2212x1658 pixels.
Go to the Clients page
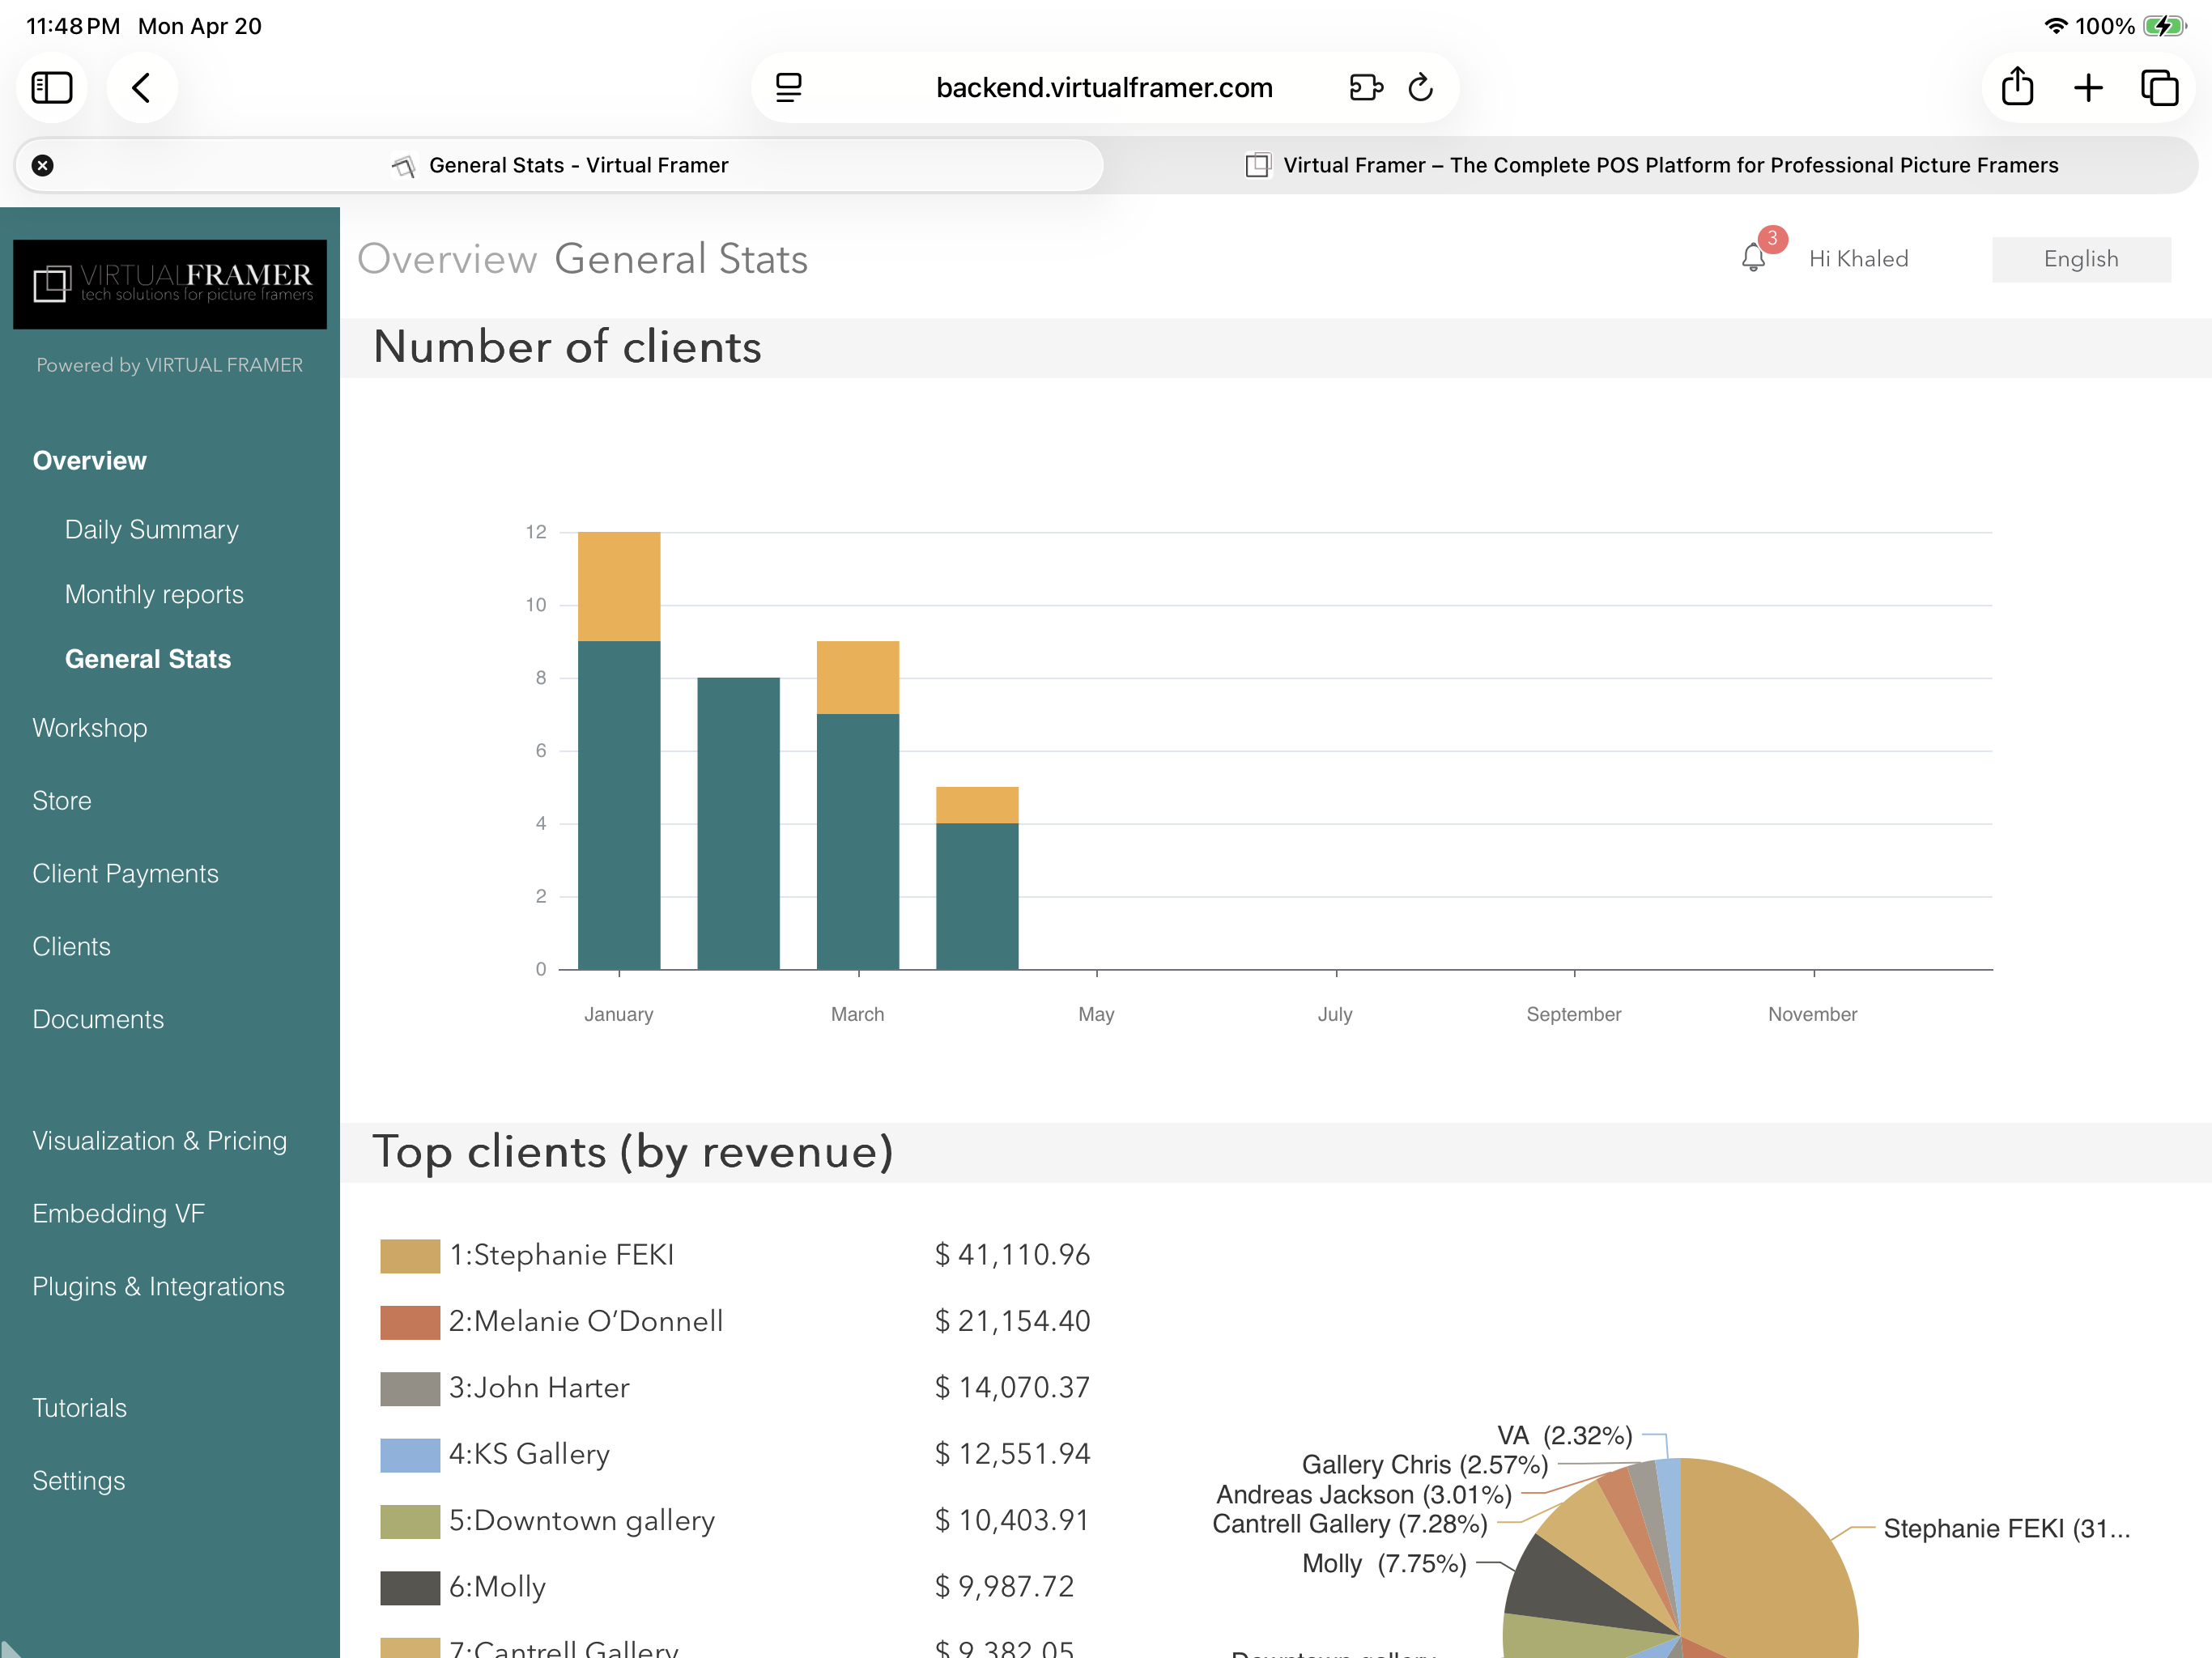(x=71, y=947)
